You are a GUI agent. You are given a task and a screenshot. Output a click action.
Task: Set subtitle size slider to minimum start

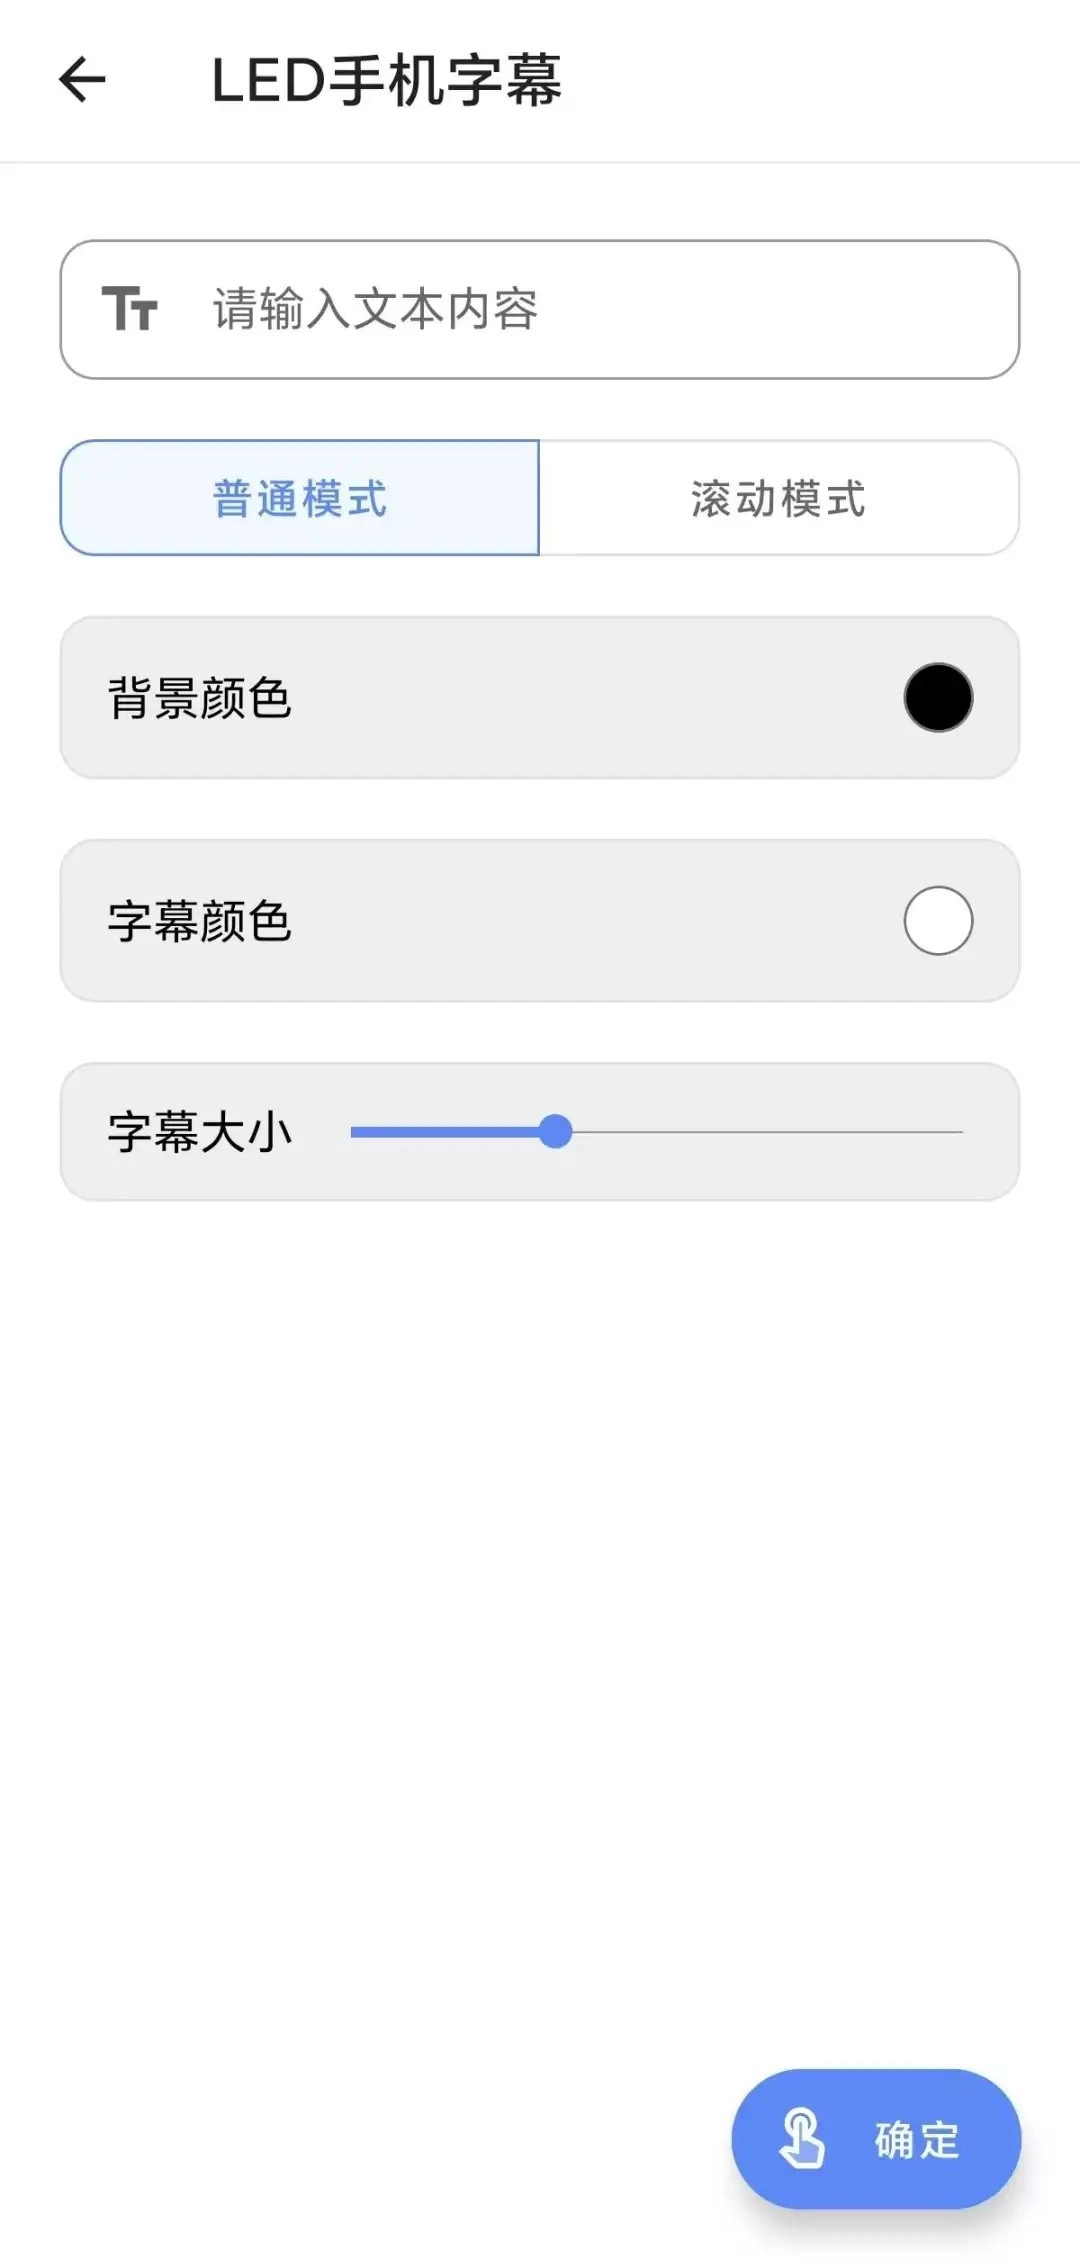(353, 1132)
